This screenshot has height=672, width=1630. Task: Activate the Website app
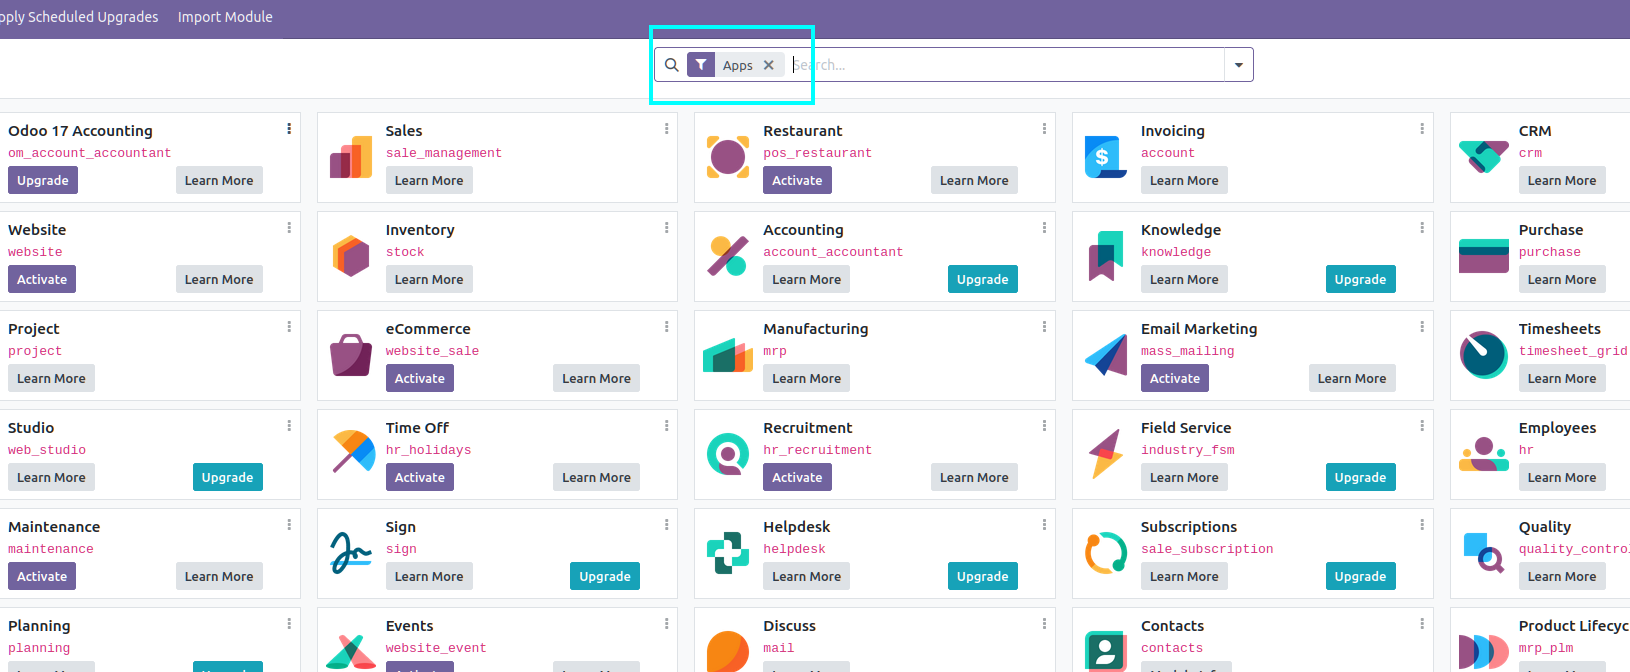(42, 280)
